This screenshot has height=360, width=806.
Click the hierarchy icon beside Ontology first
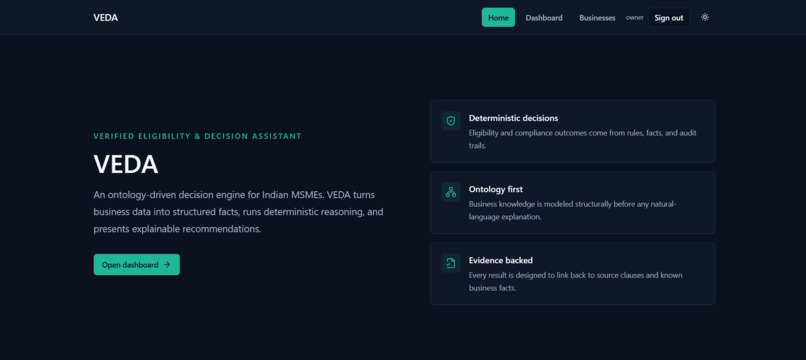coord(451,192)
